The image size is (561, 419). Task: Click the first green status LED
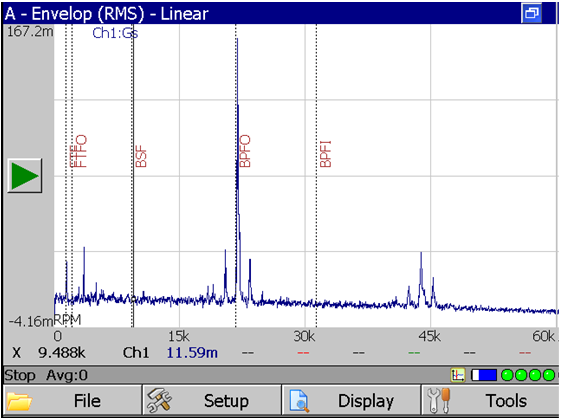tap(507, 375)
